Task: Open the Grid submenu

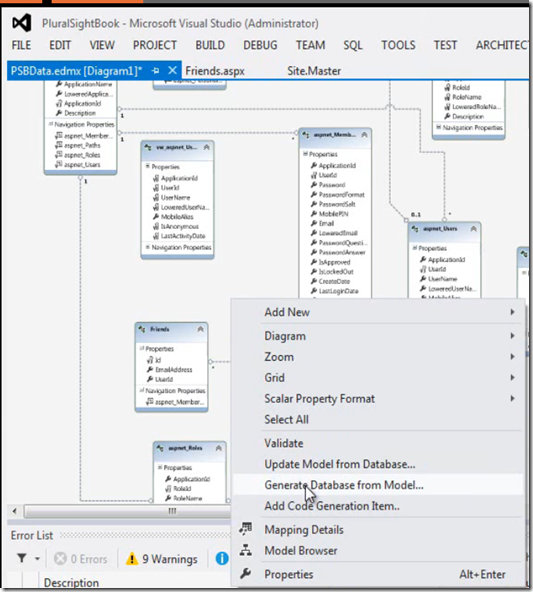Action: [378, 378]
